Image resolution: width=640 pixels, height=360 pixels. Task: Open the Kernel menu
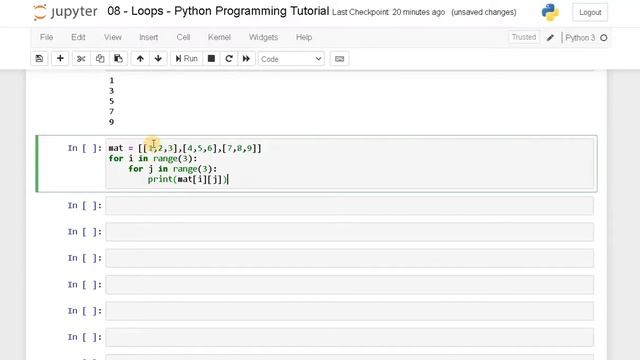click(219, 37)
